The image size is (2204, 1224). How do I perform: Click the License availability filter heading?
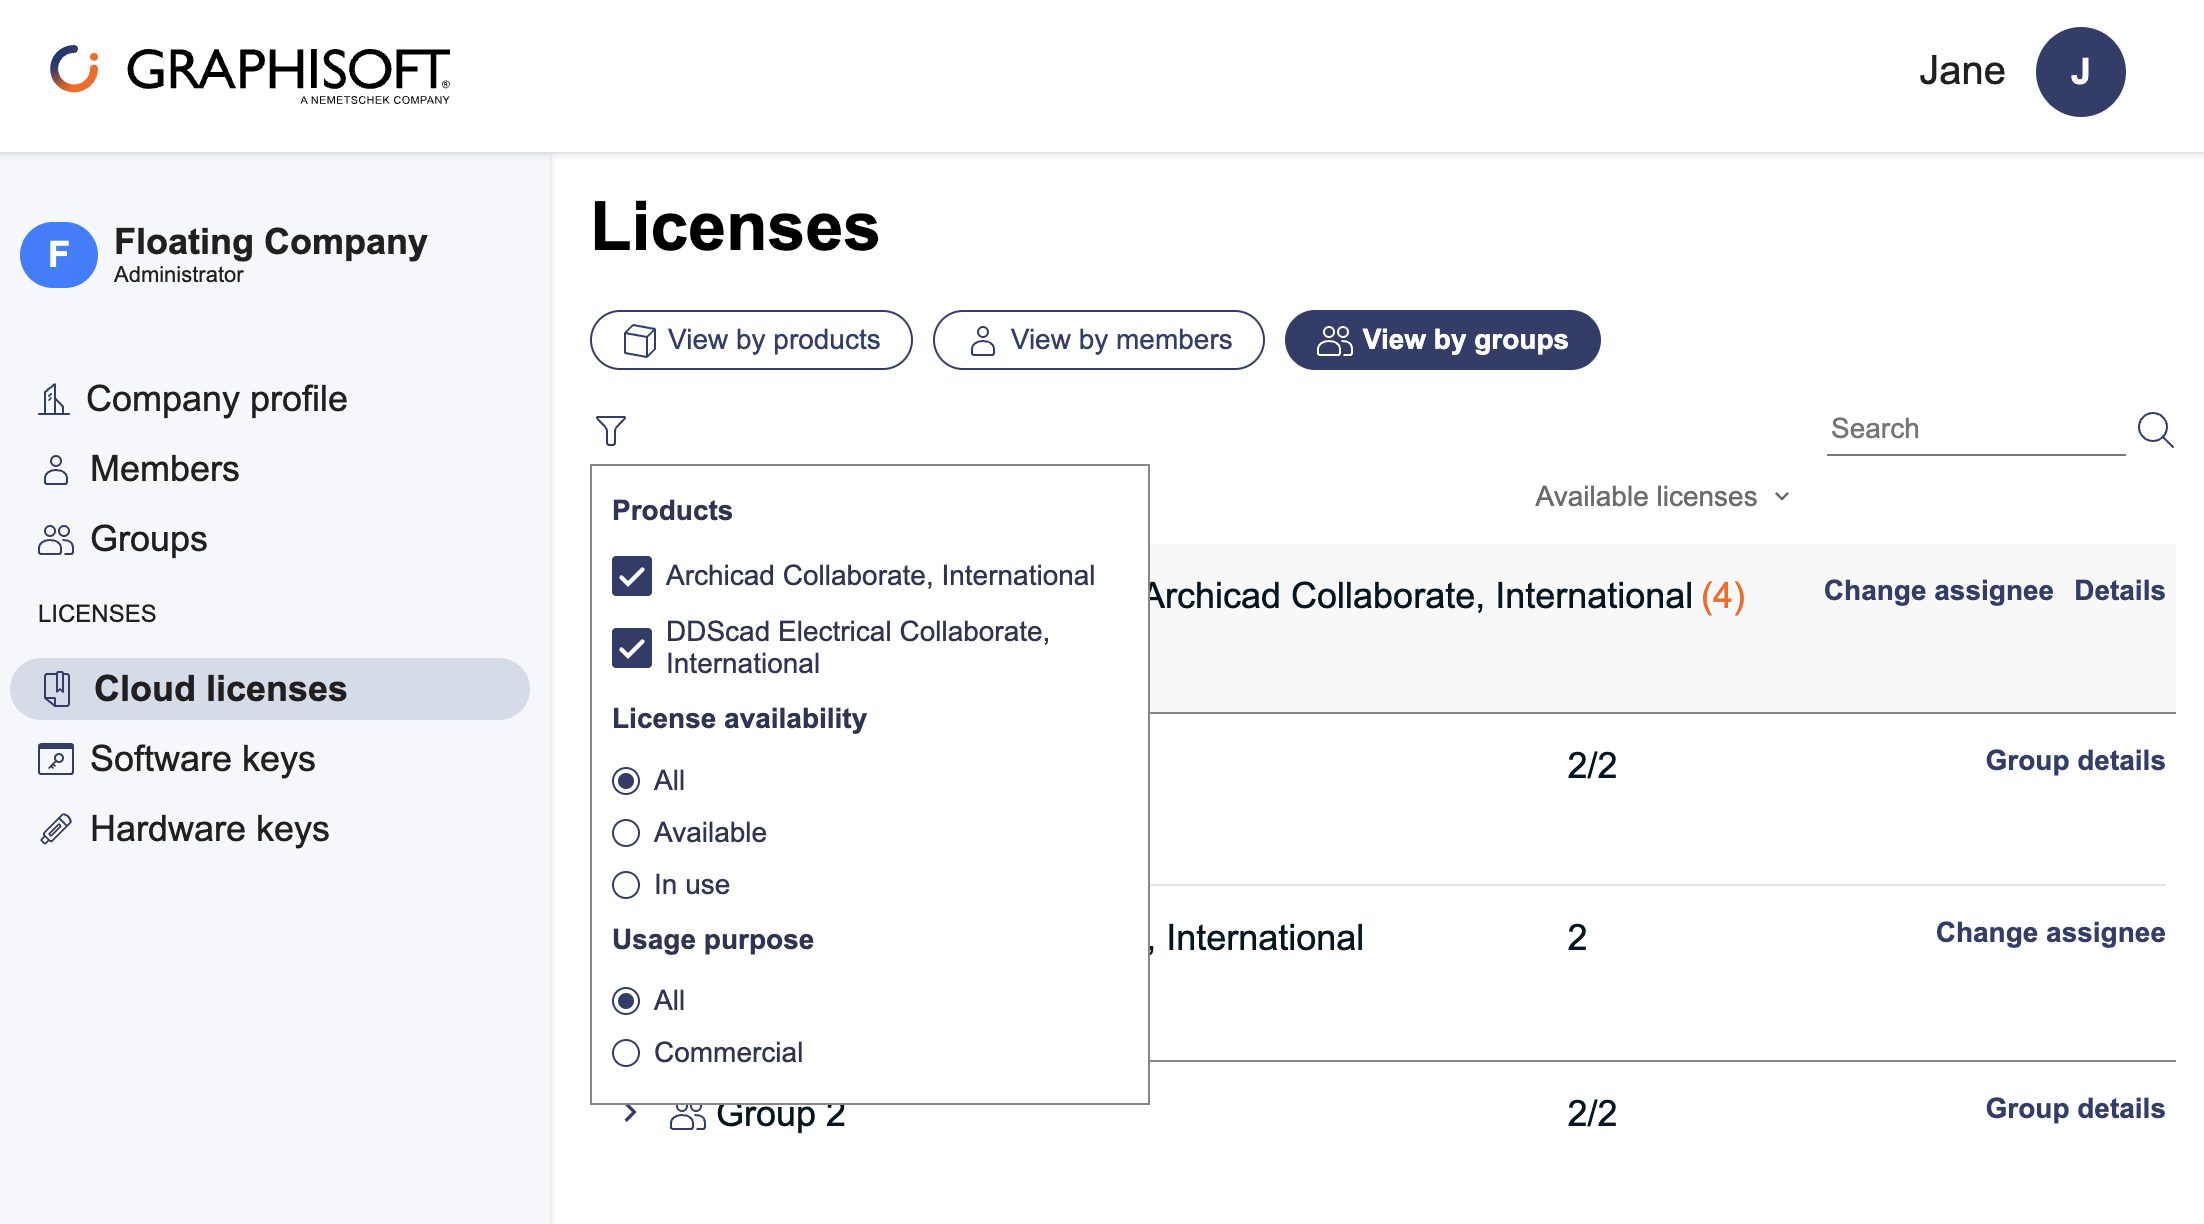tap(739, 719)
